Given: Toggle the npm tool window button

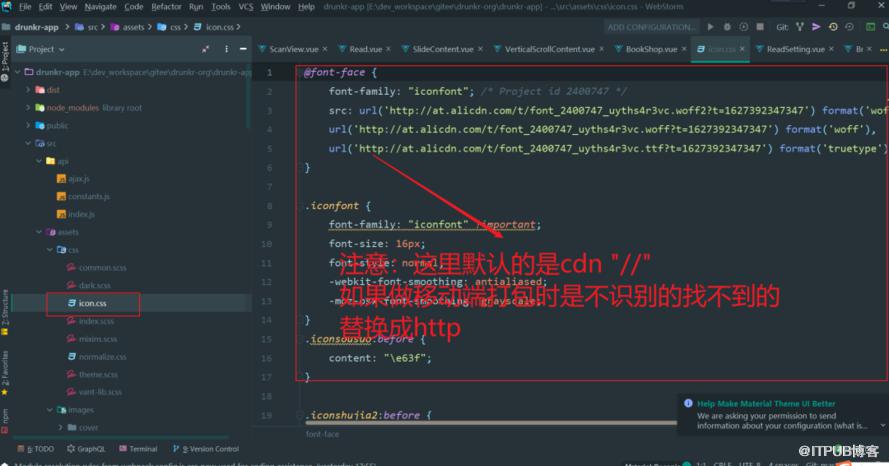Looking at the screenshot, I should click(x=5, y=420).
